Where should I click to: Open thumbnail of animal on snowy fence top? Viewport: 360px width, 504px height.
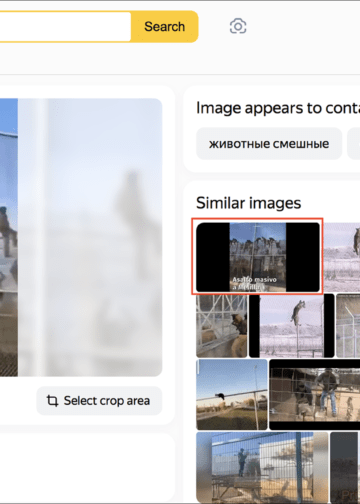(342, 257)
